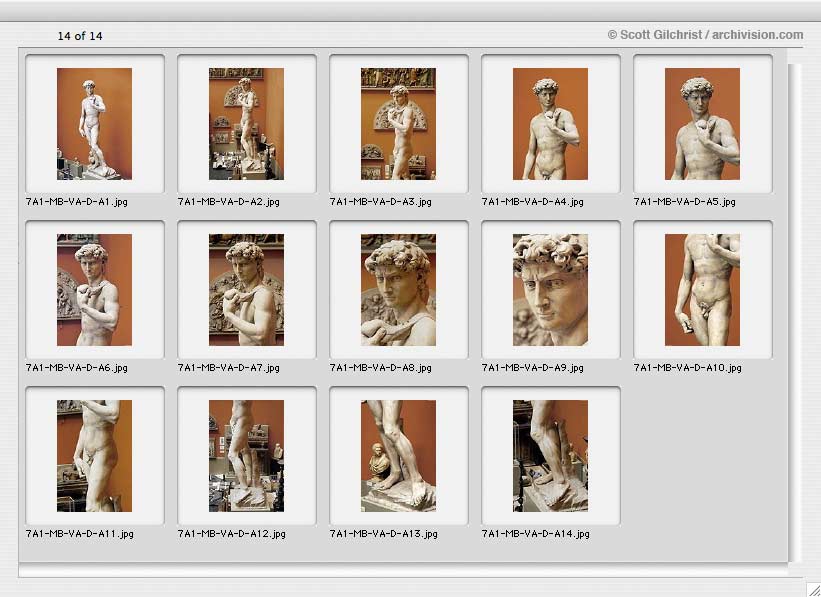
Task: Open thumbnail 7A1-MB-VA-D-A1.jpg full statue view
Action: click(x=94, y=124)
